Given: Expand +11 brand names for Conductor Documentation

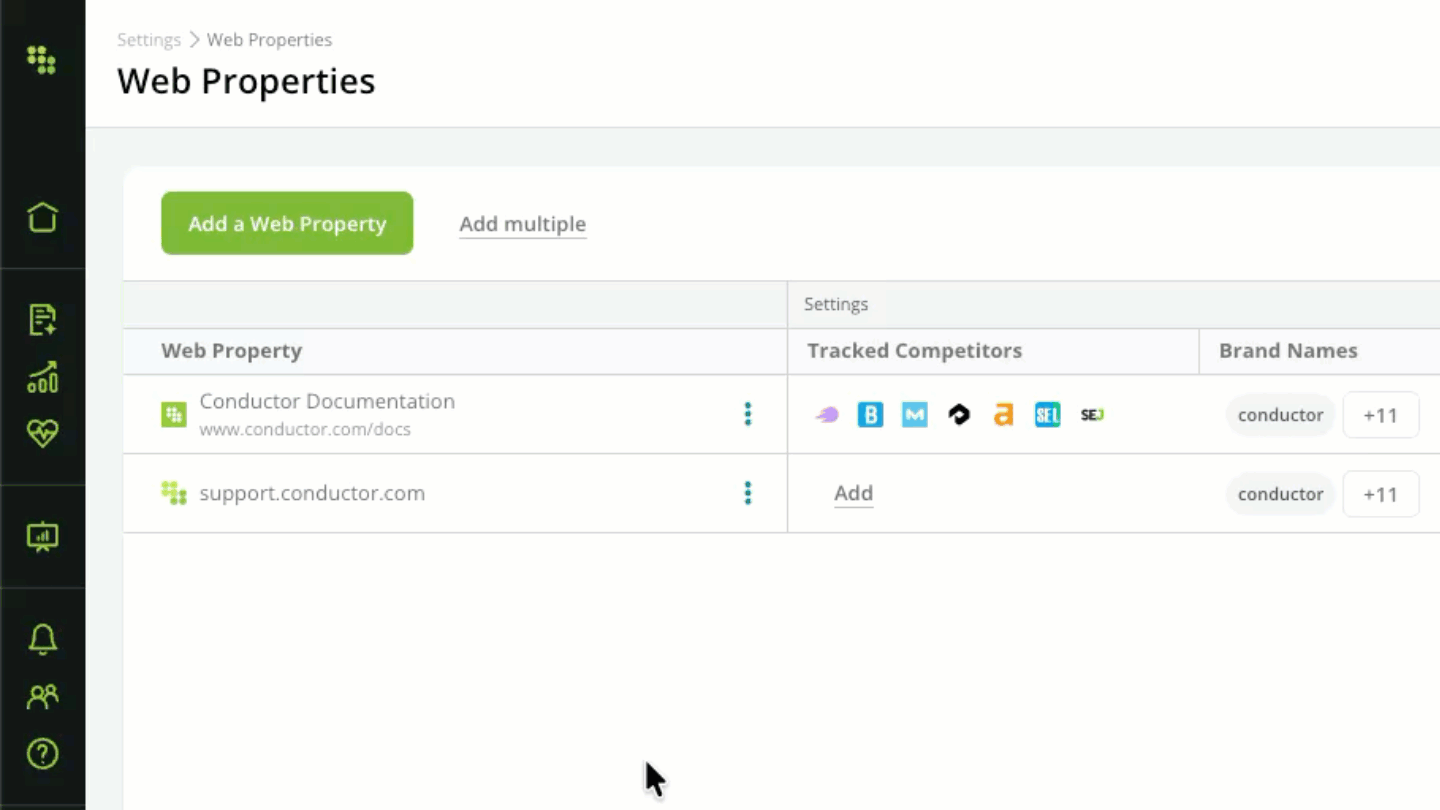Looking at the screenshot, I should [1380, 415].
